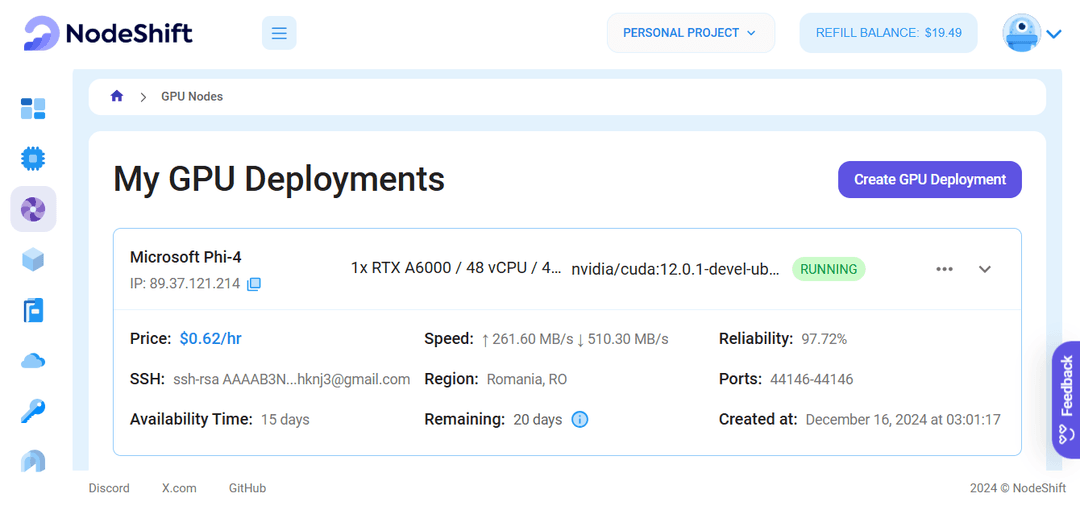Open the GitHub footer link
1080x505 pixels.
pos(247,488)
